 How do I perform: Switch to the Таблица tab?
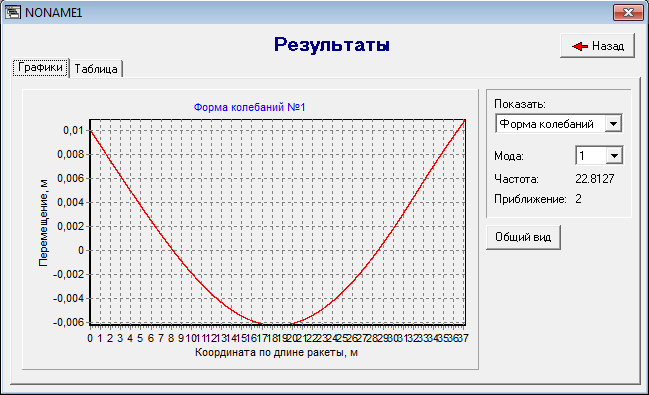coord(96,69)
